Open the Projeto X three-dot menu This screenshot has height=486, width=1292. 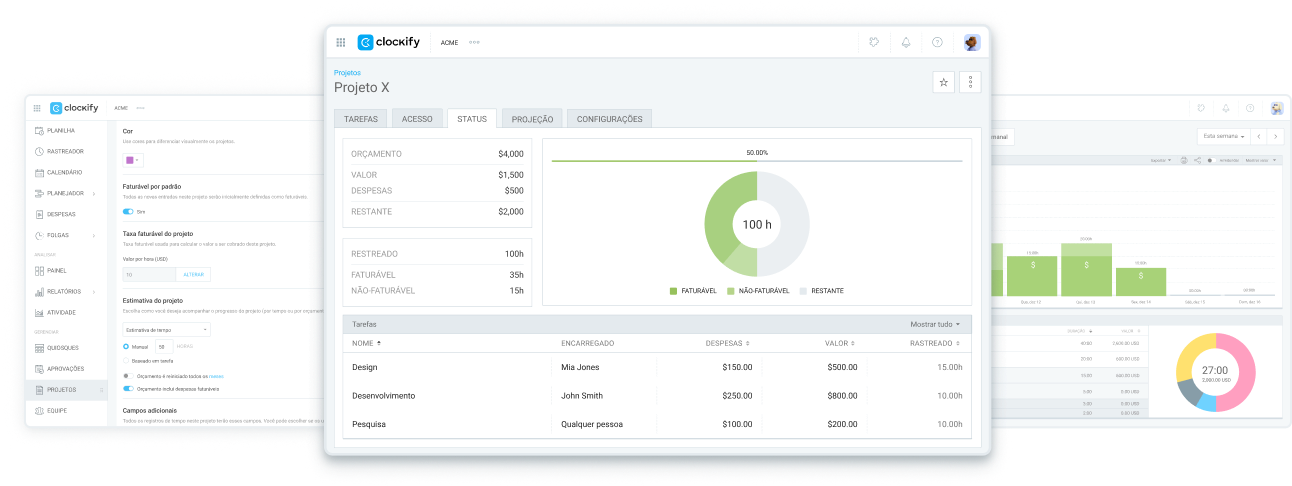970,83
